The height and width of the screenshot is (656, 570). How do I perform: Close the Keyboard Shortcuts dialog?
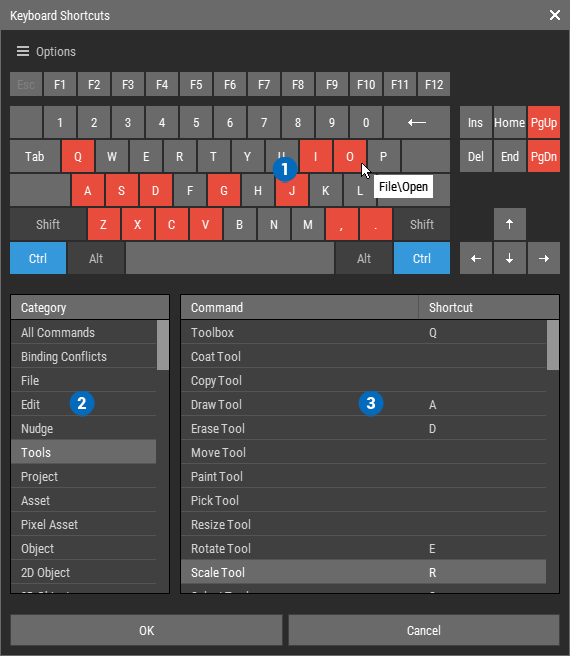coord(555,15)
